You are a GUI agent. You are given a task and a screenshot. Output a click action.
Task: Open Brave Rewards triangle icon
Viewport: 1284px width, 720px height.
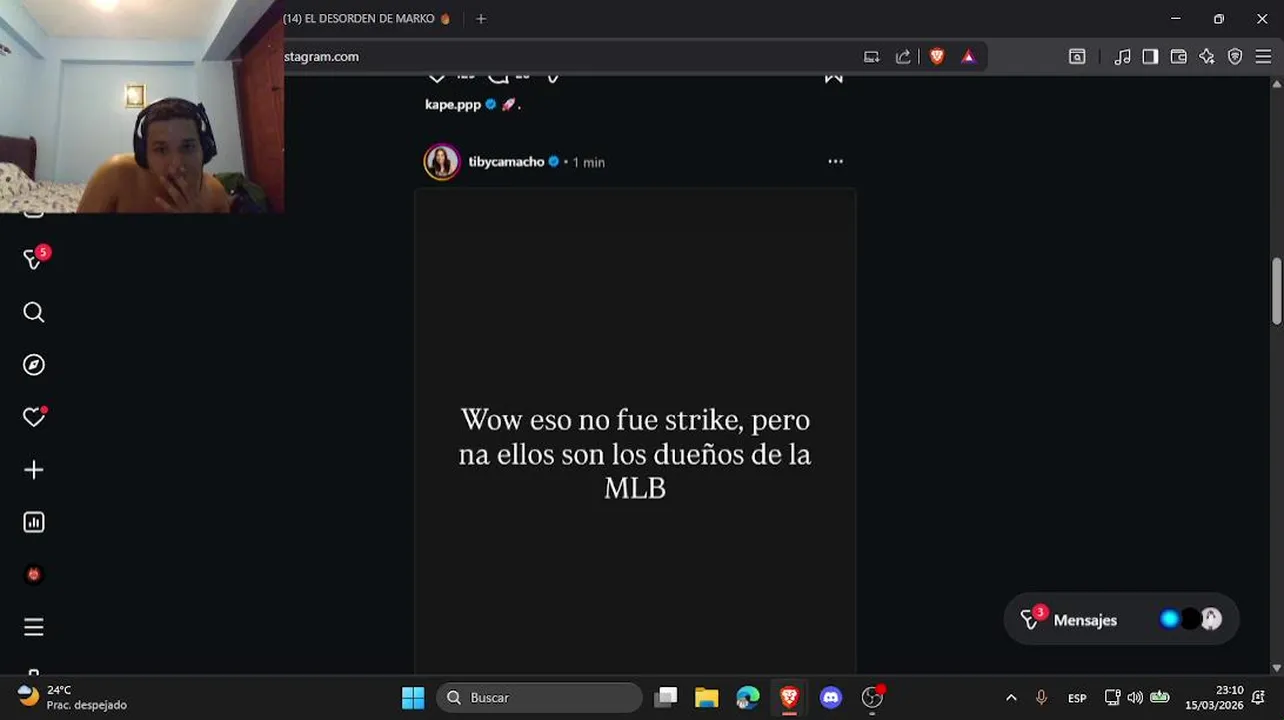pos(968,57)
